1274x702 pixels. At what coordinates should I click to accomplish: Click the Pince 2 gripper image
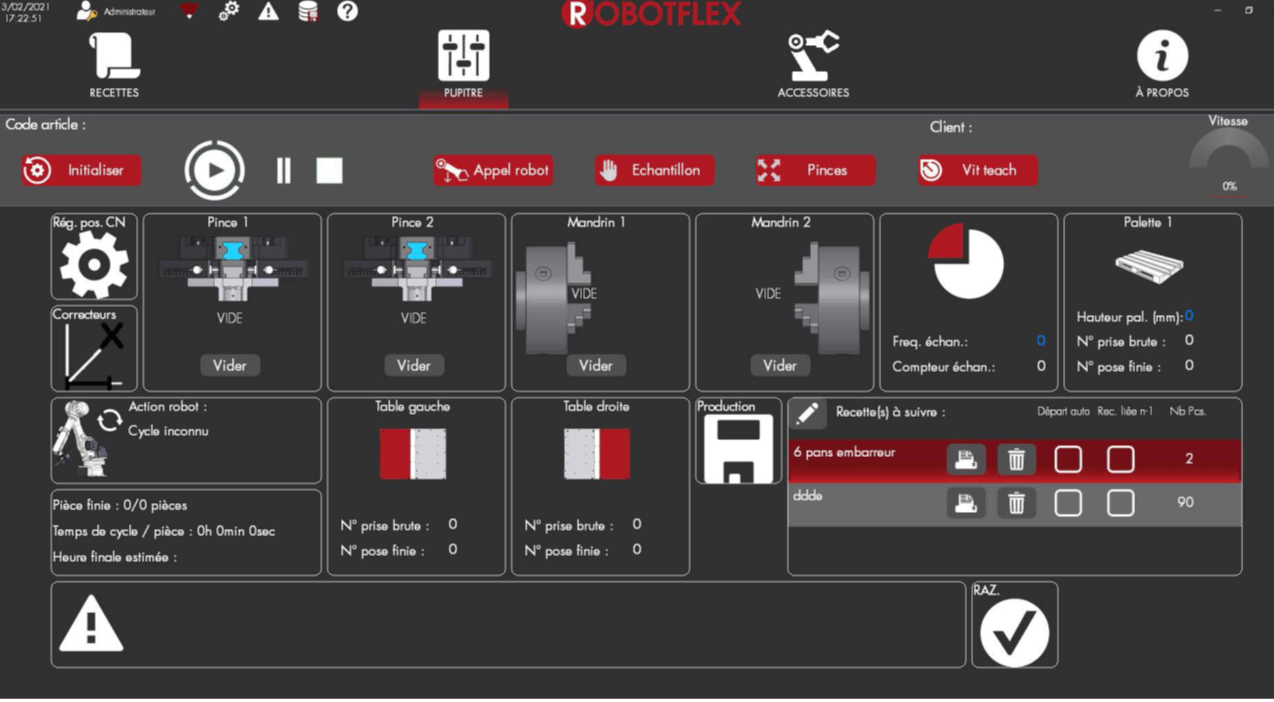pos(416,268)
